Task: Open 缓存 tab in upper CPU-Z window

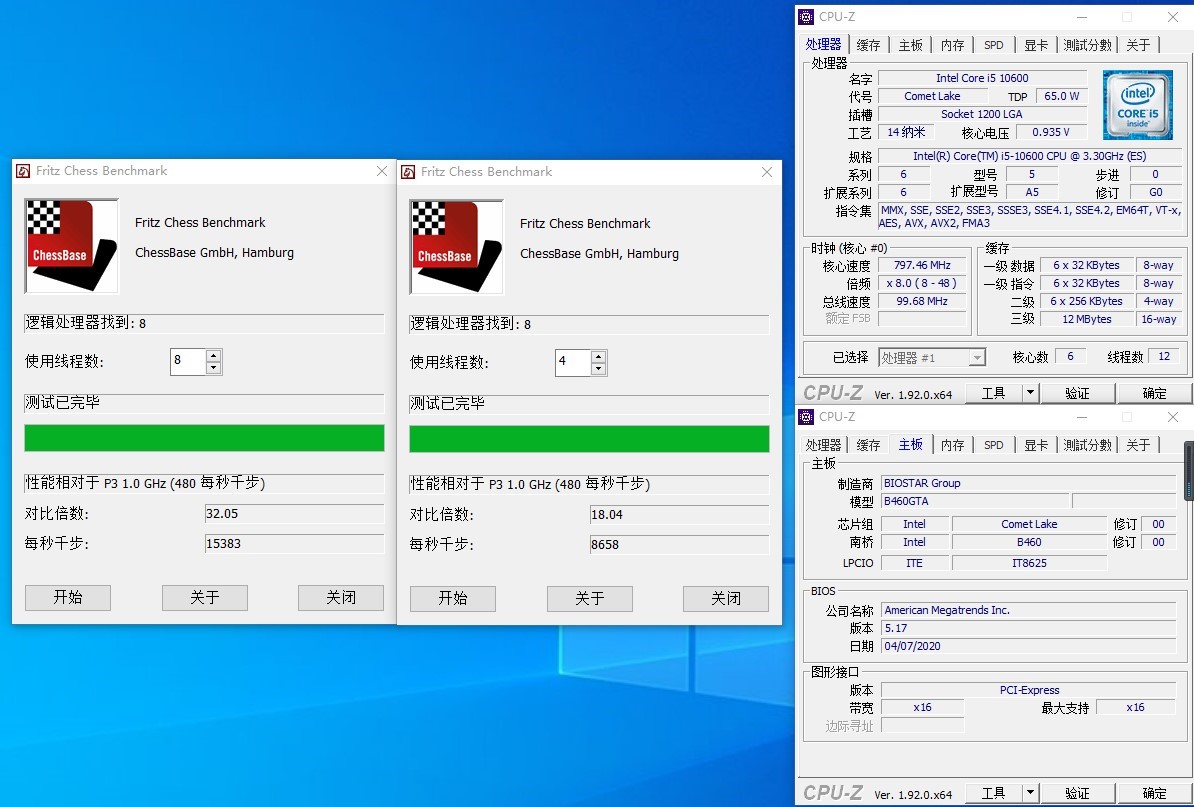Action: pos(868,45)
